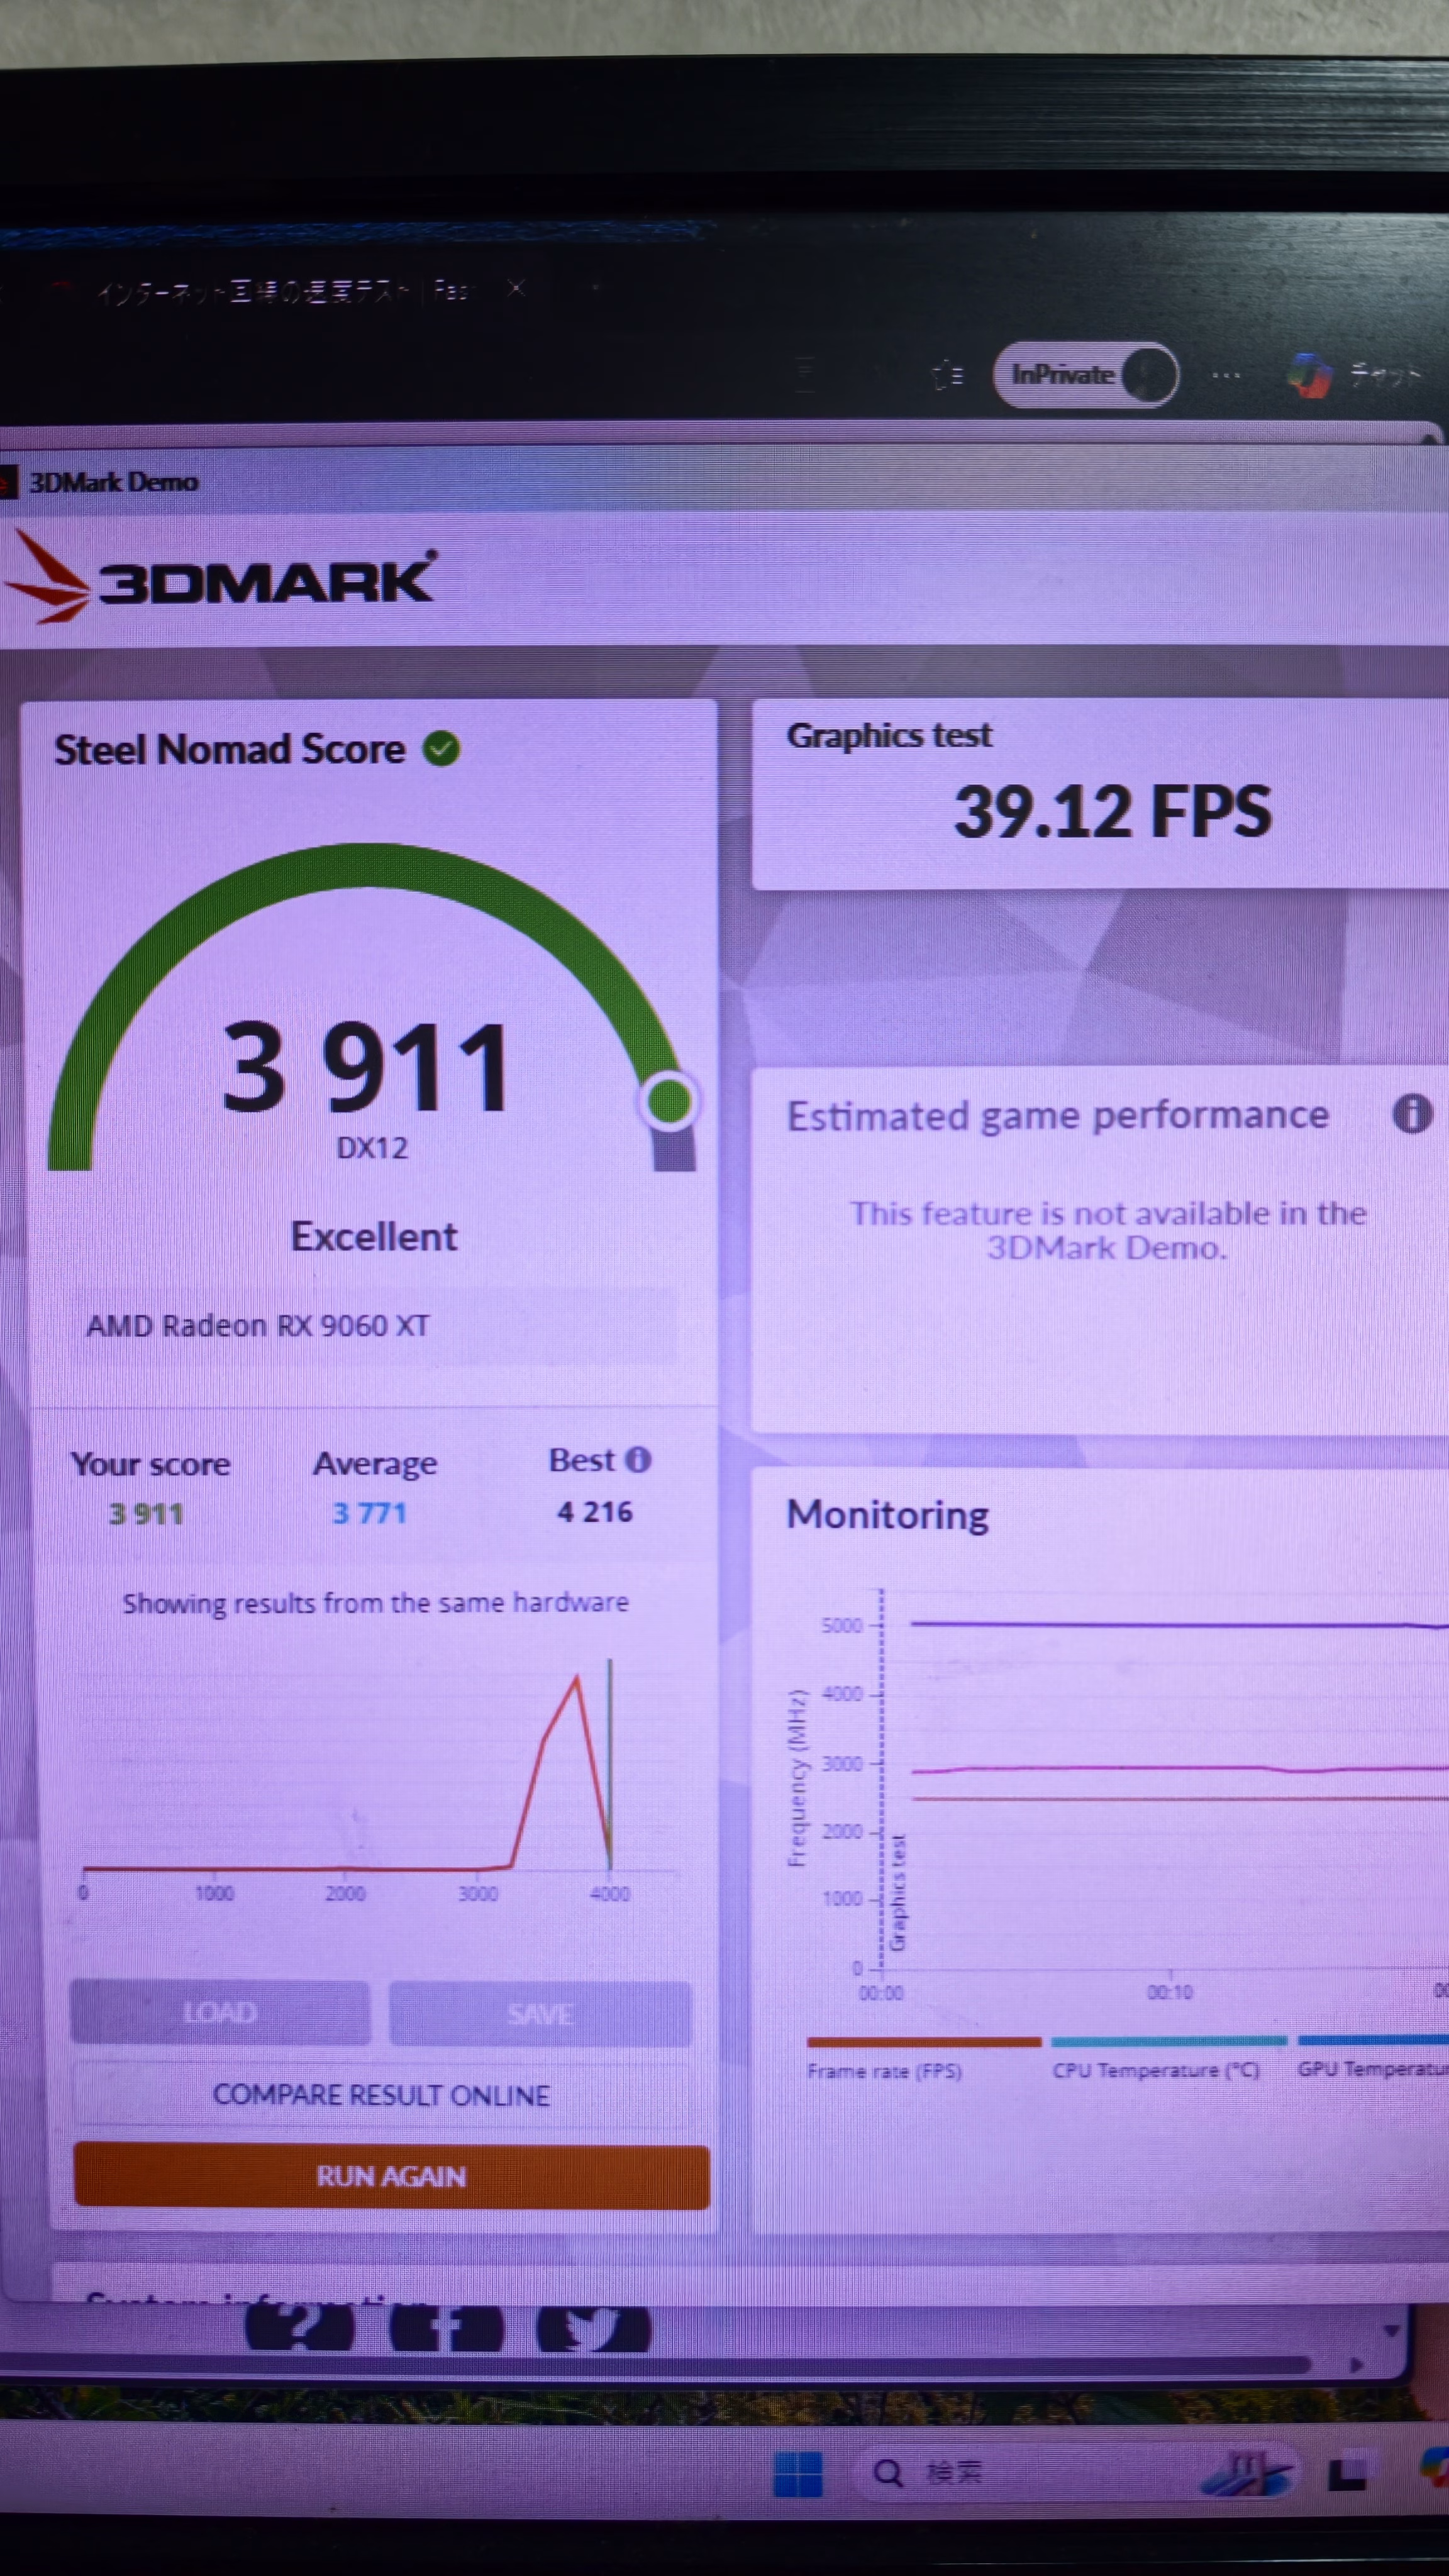Viewport: 1449px width, 2576px height.
Task: Click the Copilot icon in the browser toolbar
Action: click(1309, 375)
